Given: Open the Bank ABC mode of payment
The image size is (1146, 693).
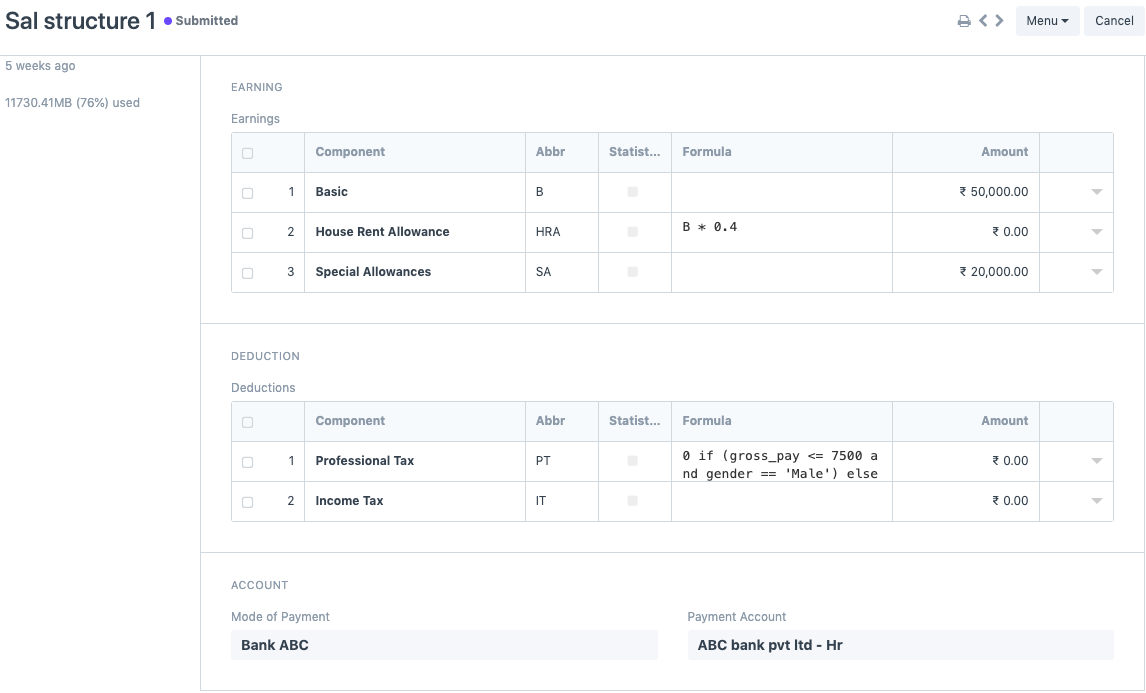Looking at the screenshot, I should [444, 645].
